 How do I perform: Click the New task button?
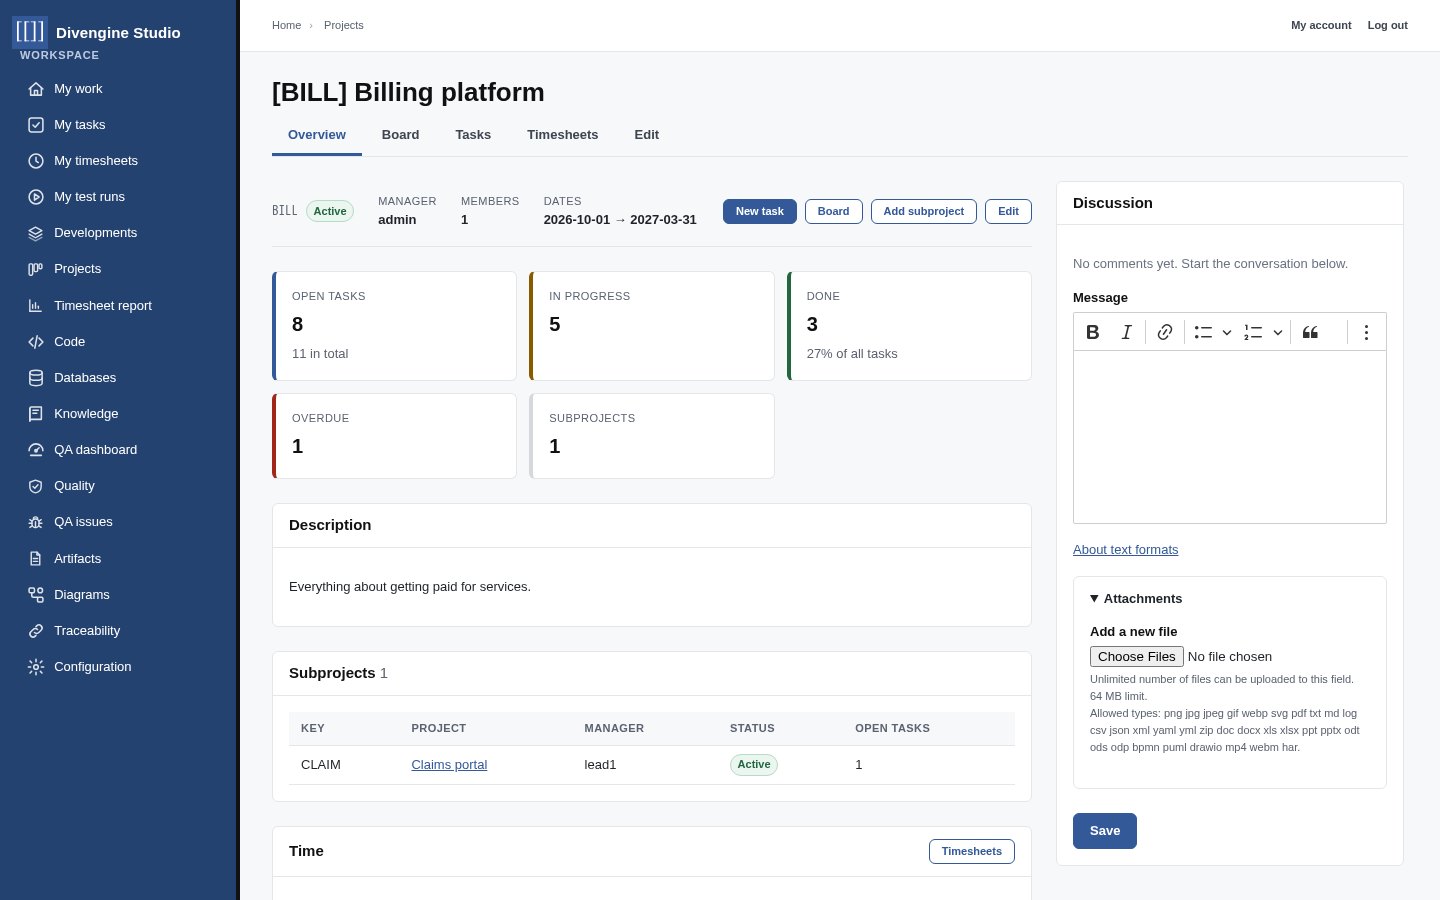[x=760, y=212]
